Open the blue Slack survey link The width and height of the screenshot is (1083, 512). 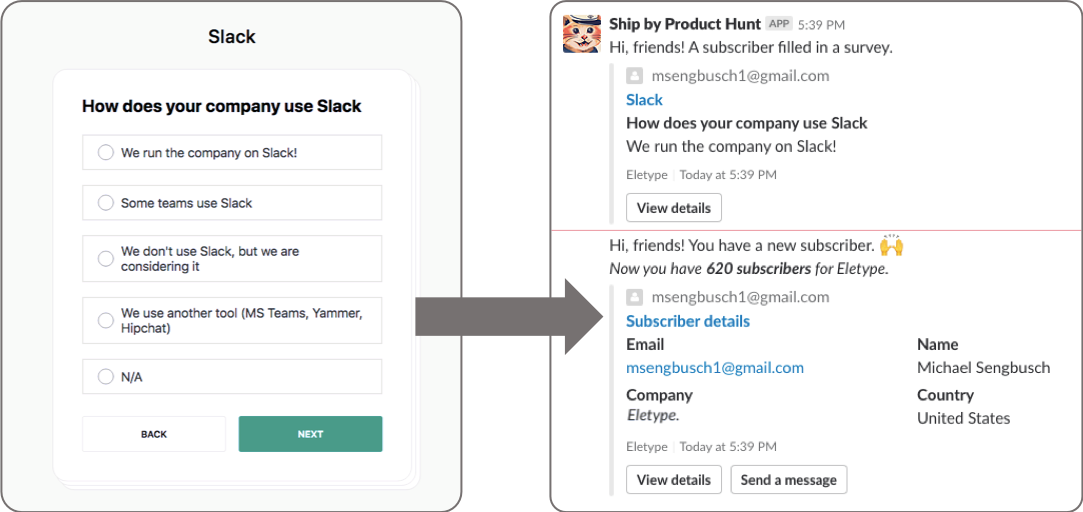(x=644, y=100)
